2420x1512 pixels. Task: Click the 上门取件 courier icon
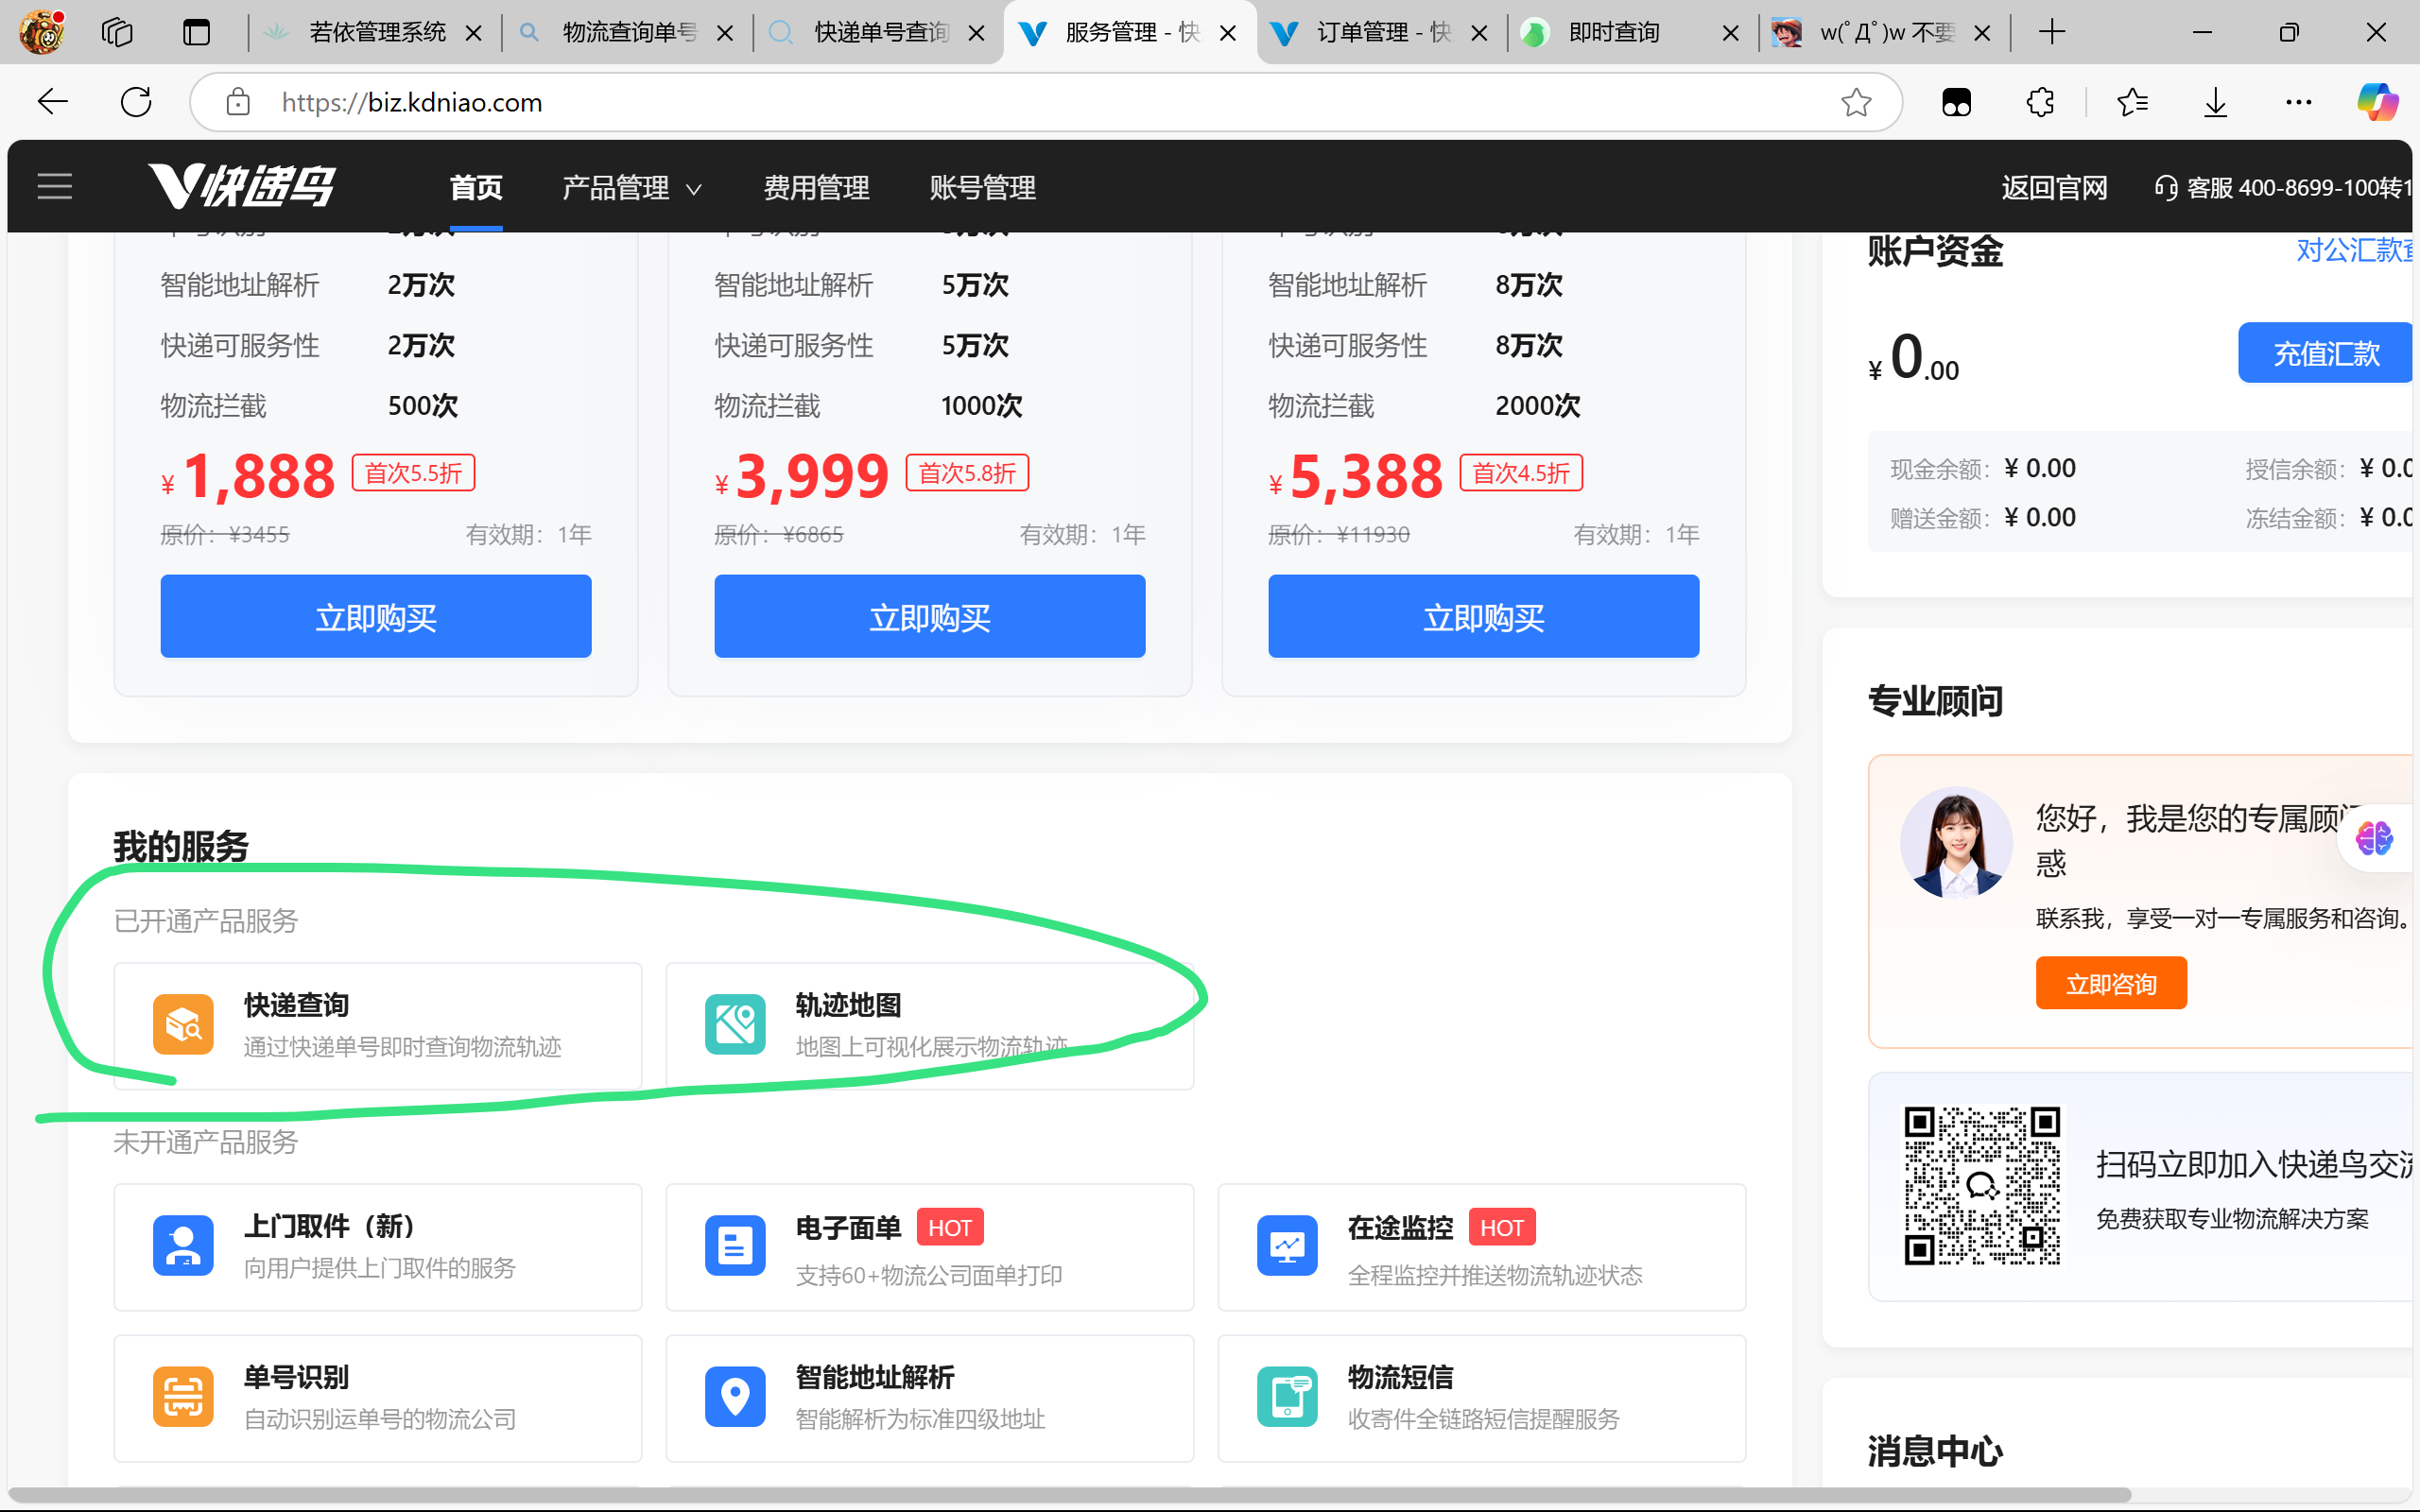point(183,1245)
